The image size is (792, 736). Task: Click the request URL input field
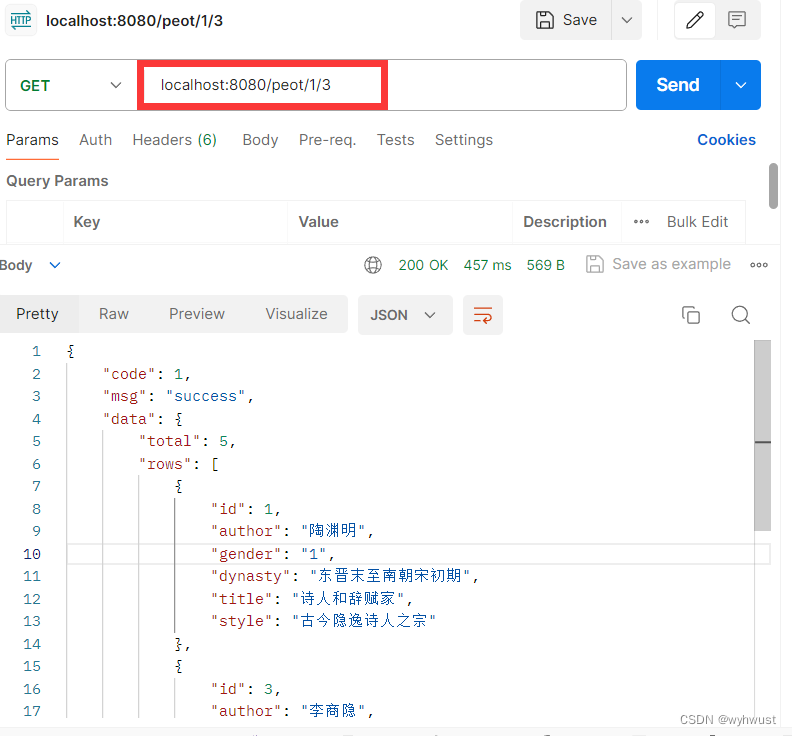pos(381,85)
